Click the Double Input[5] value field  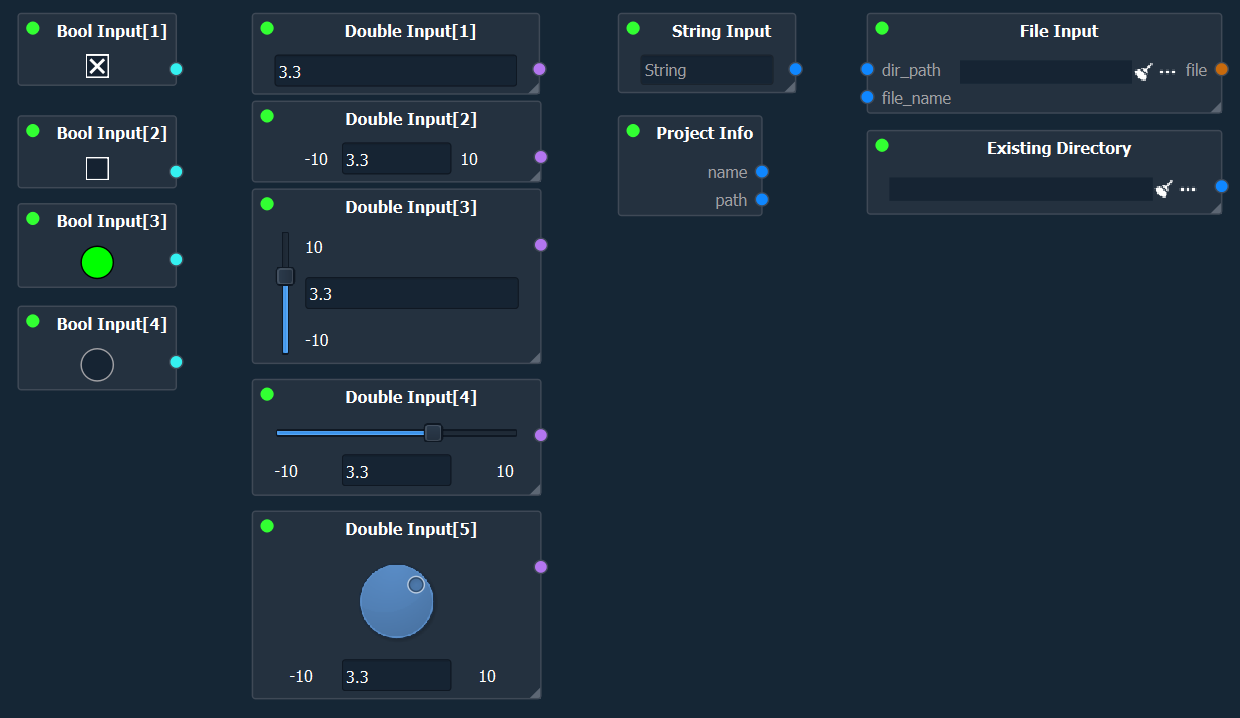point(396,676)
